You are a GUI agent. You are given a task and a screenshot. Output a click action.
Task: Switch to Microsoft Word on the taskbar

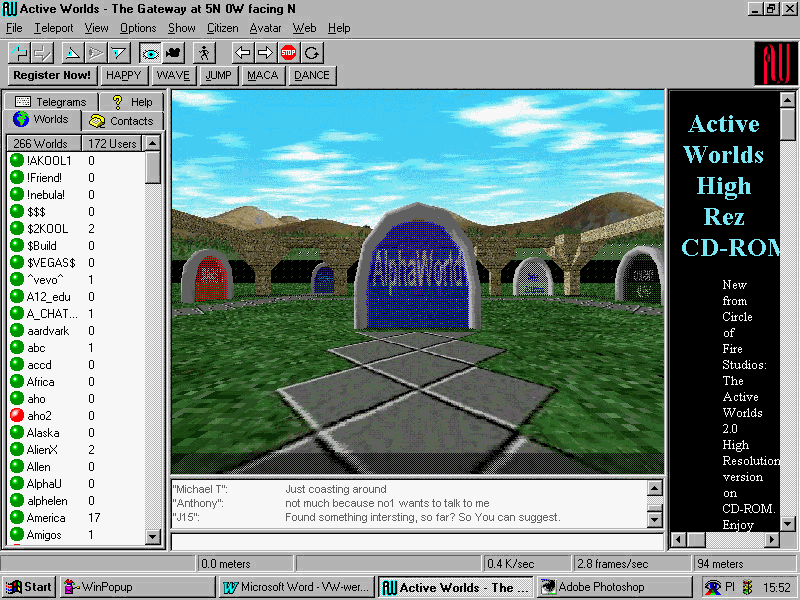coord(297,587)
